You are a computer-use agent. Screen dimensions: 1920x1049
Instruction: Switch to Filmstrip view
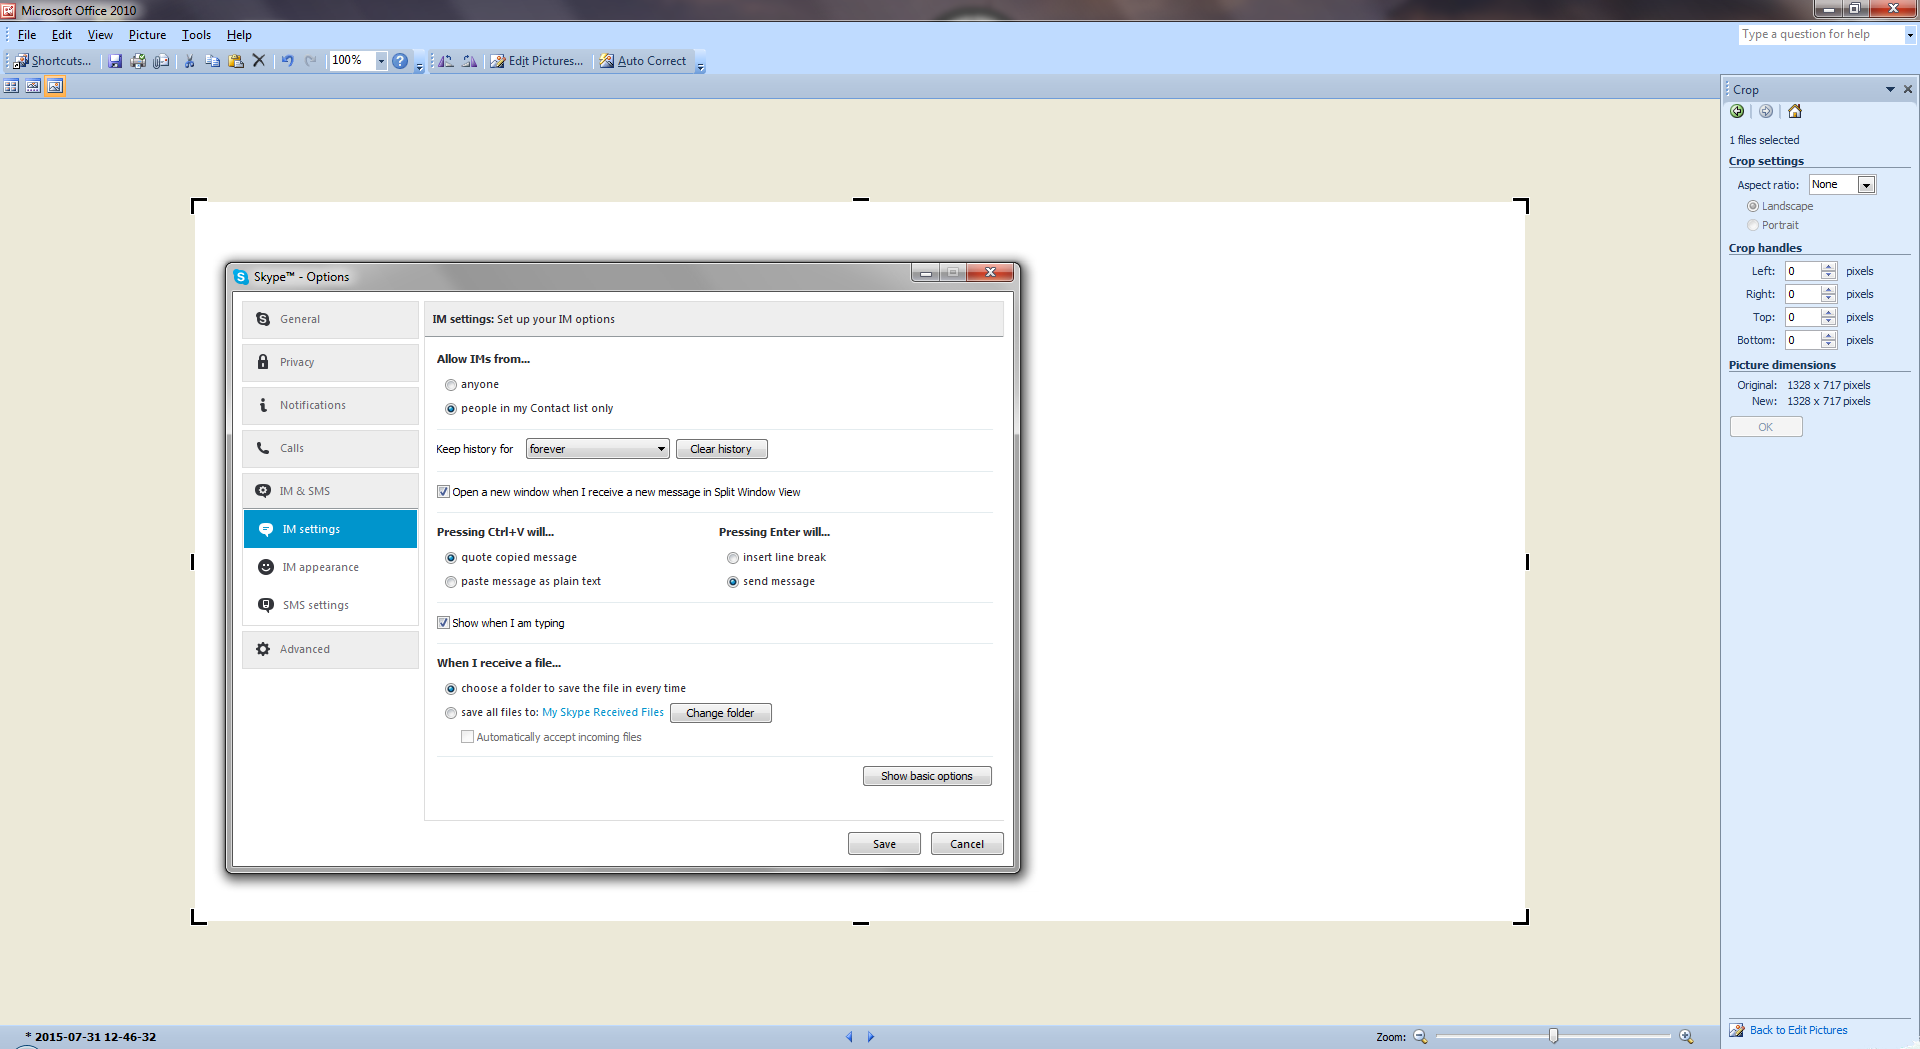33,87
